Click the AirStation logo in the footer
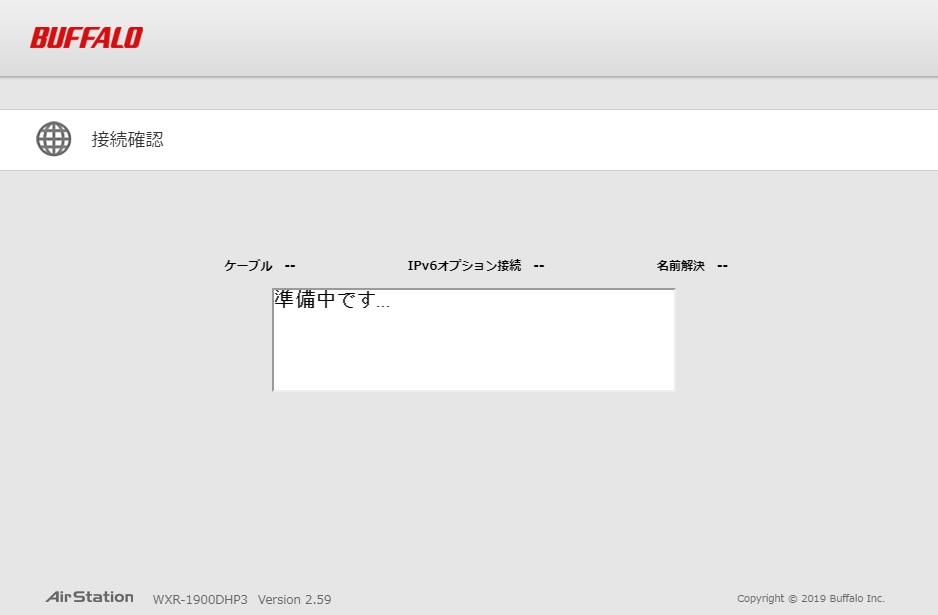This screenshot has width=938, height=615. tap(89, 597)
